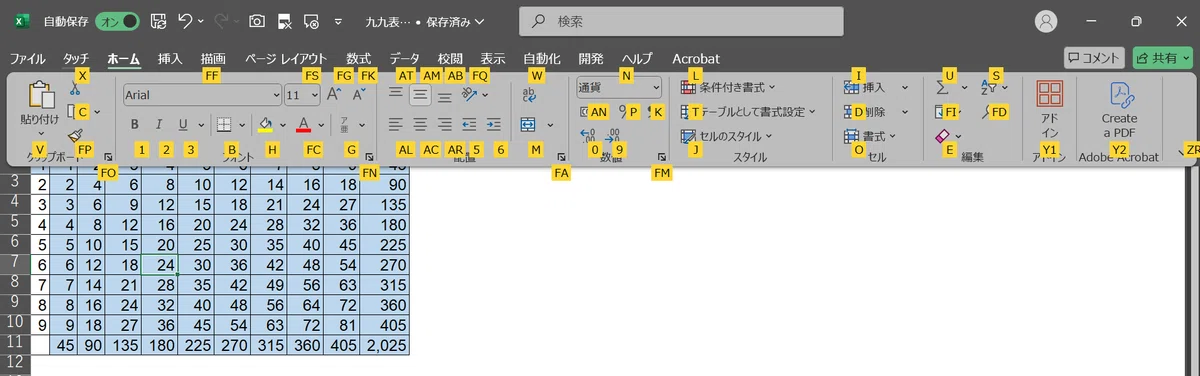Align cell text to the right

[445, 125]
